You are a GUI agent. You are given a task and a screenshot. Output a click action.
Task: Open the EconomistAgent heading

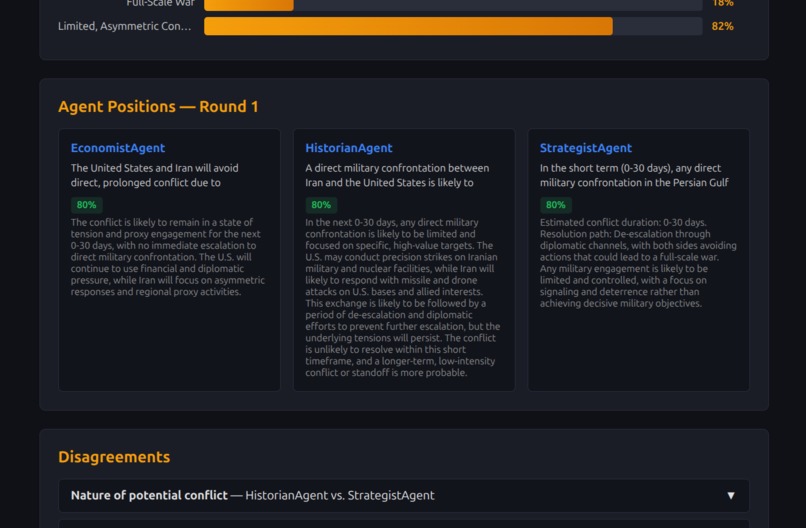(x=118, y=148)
